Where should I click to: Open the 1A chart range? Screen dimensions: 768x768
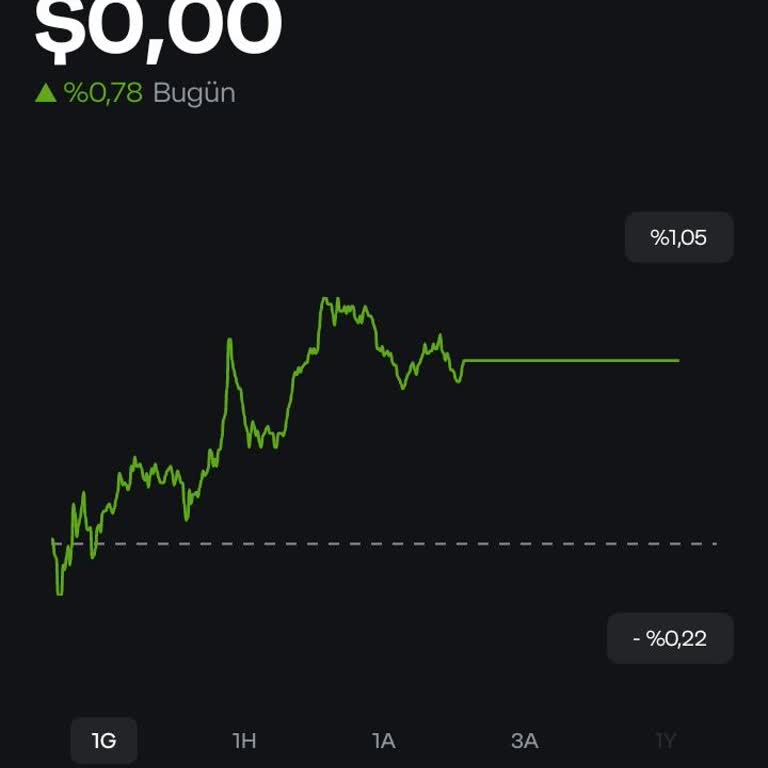point(384,741)
